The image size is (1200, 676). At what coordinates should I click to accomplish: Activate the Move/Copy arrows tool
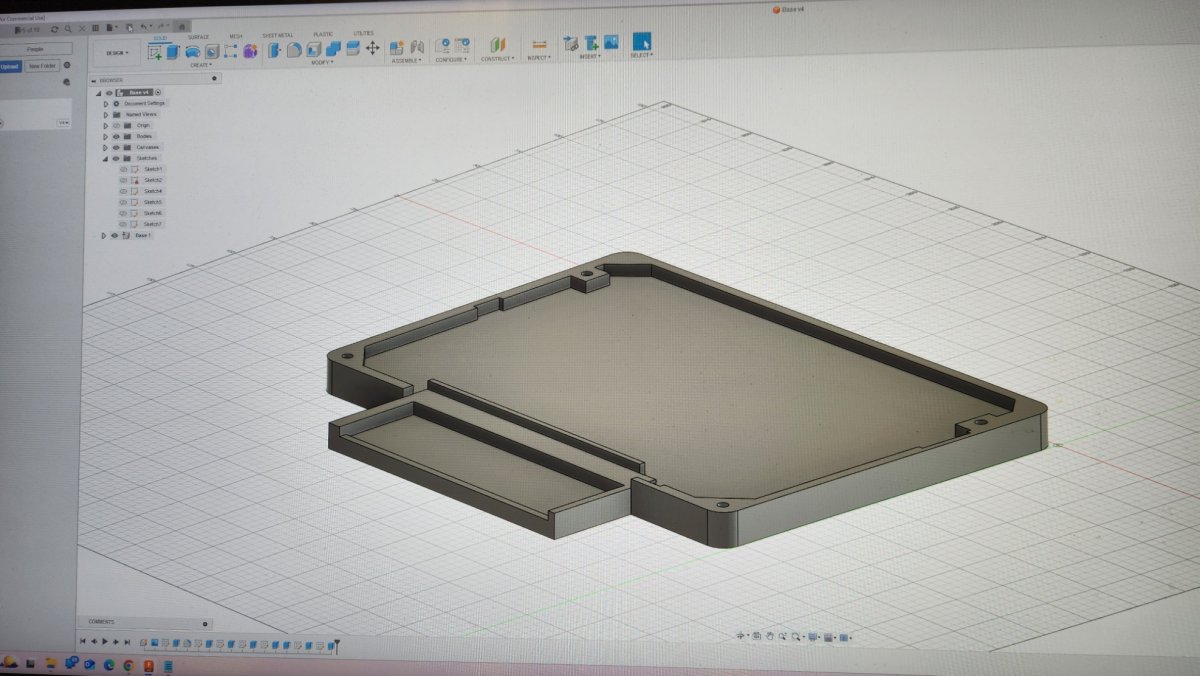[373, 48]
